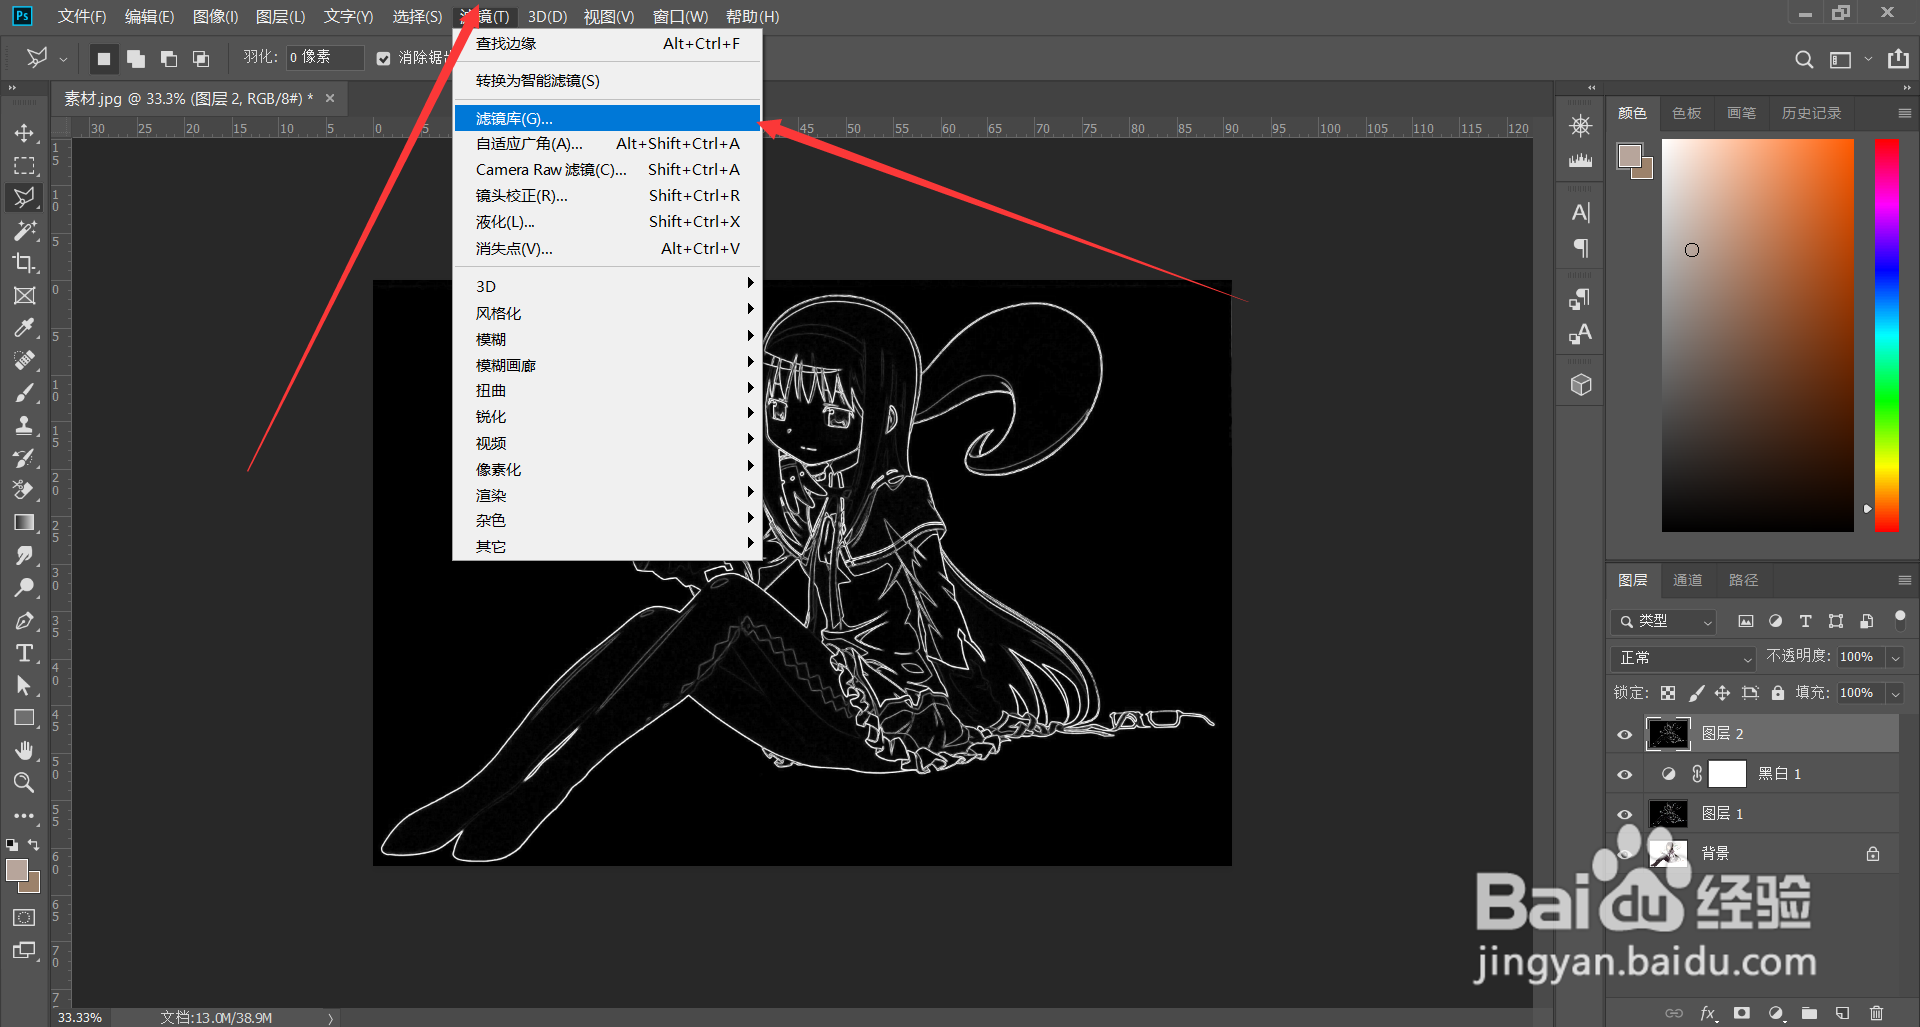This screenshot has height=1027, width=1920.
Task: Expand the 模糊 submenu
Action: [x=607, y=339]
